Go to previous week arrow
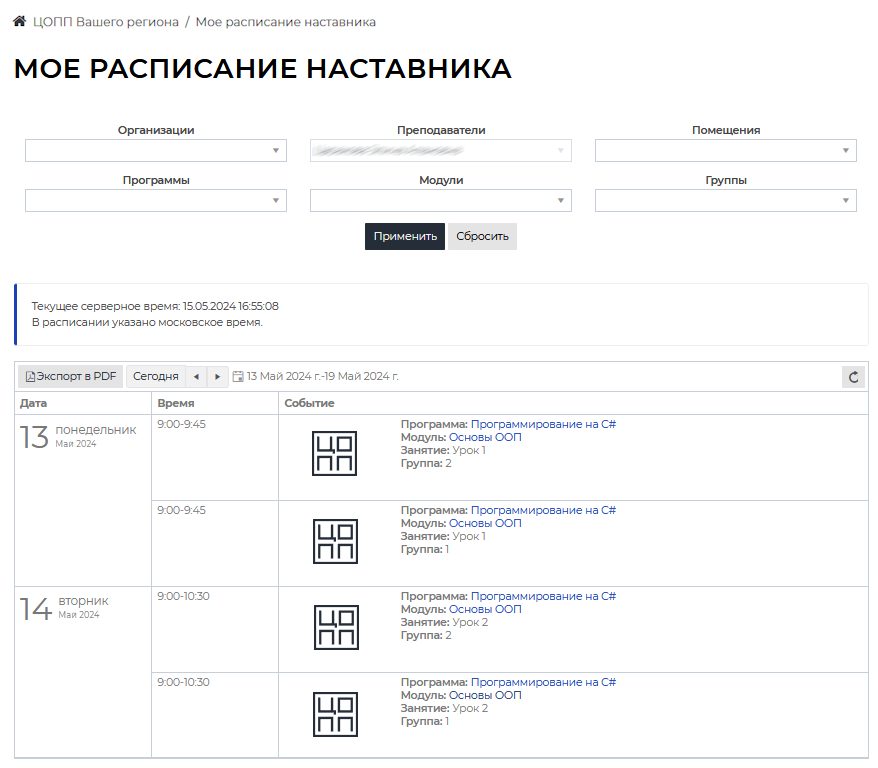This screenshot has height=768, width=878. point(196,376)
